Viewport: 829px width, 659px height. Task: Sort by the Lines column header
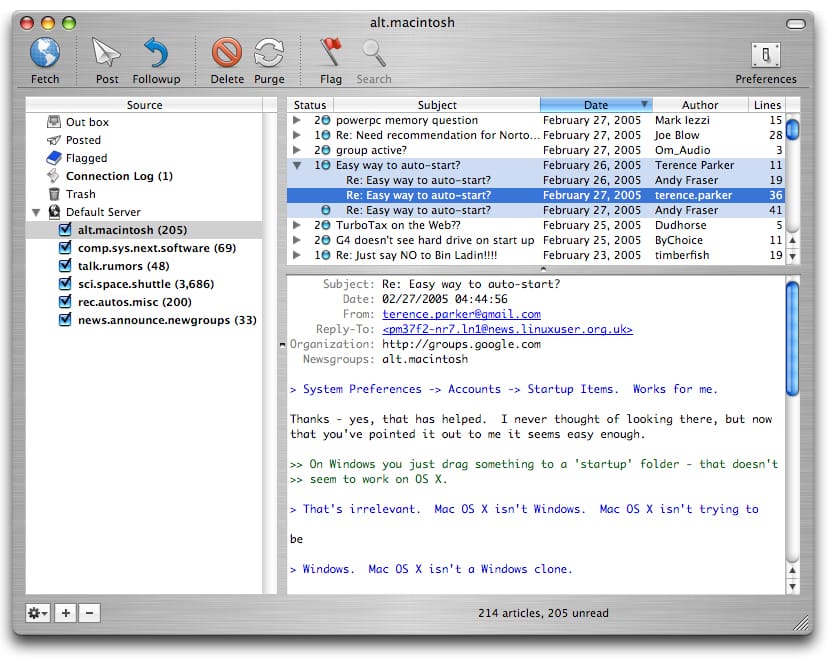[767, 105]
